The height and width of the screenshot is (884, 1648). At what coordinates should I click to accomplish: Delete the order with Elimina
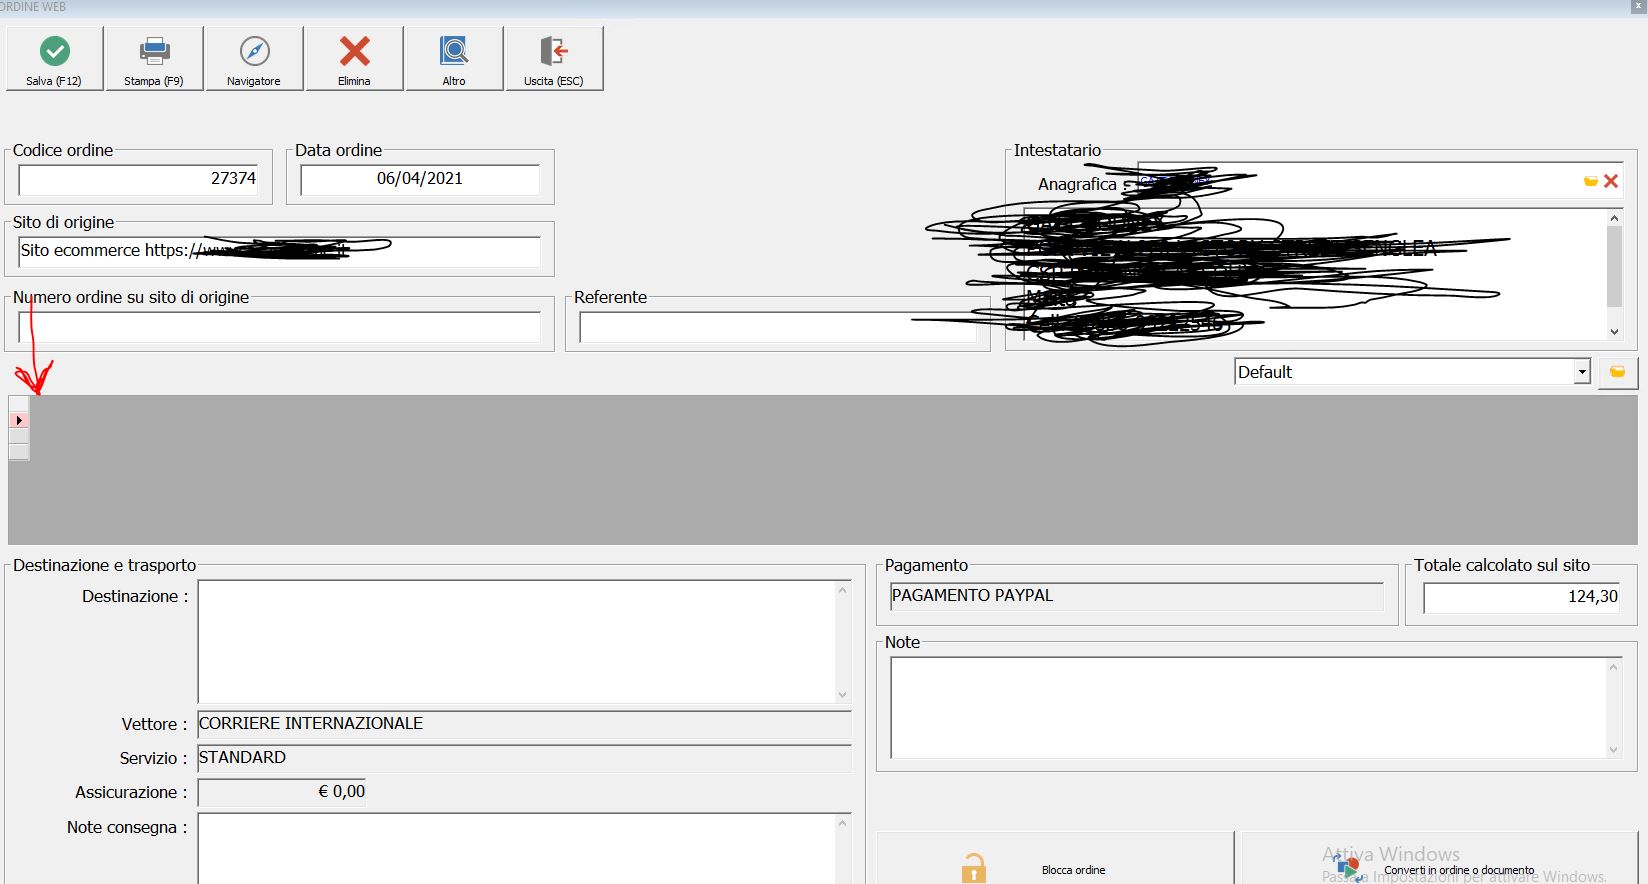click(x=354, y=59)
